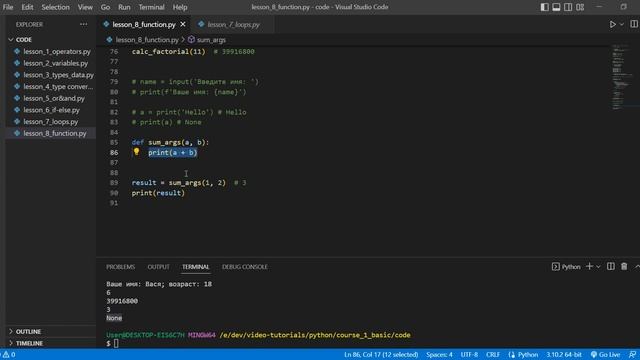Click None output in terminal
Viewport: 640px width, 360px height.
pos(114,318)
